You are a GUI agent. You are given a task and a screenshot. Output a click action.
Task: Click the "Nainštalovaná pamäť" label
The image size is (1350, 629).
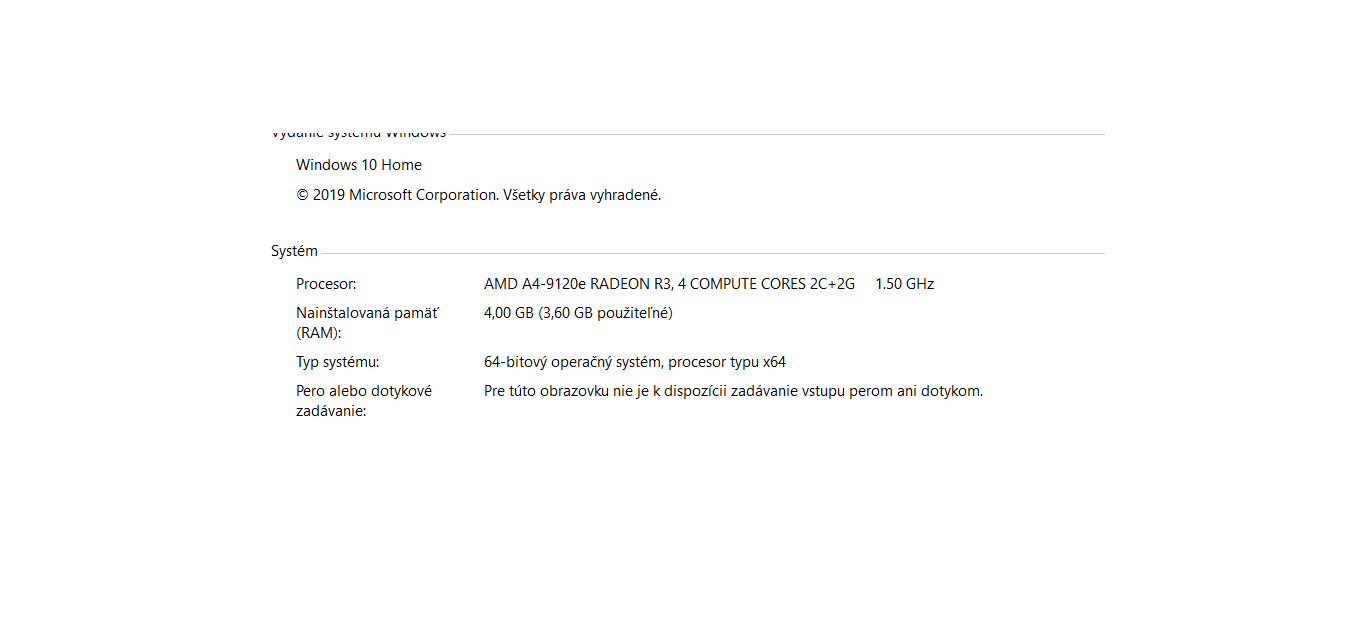367,313
